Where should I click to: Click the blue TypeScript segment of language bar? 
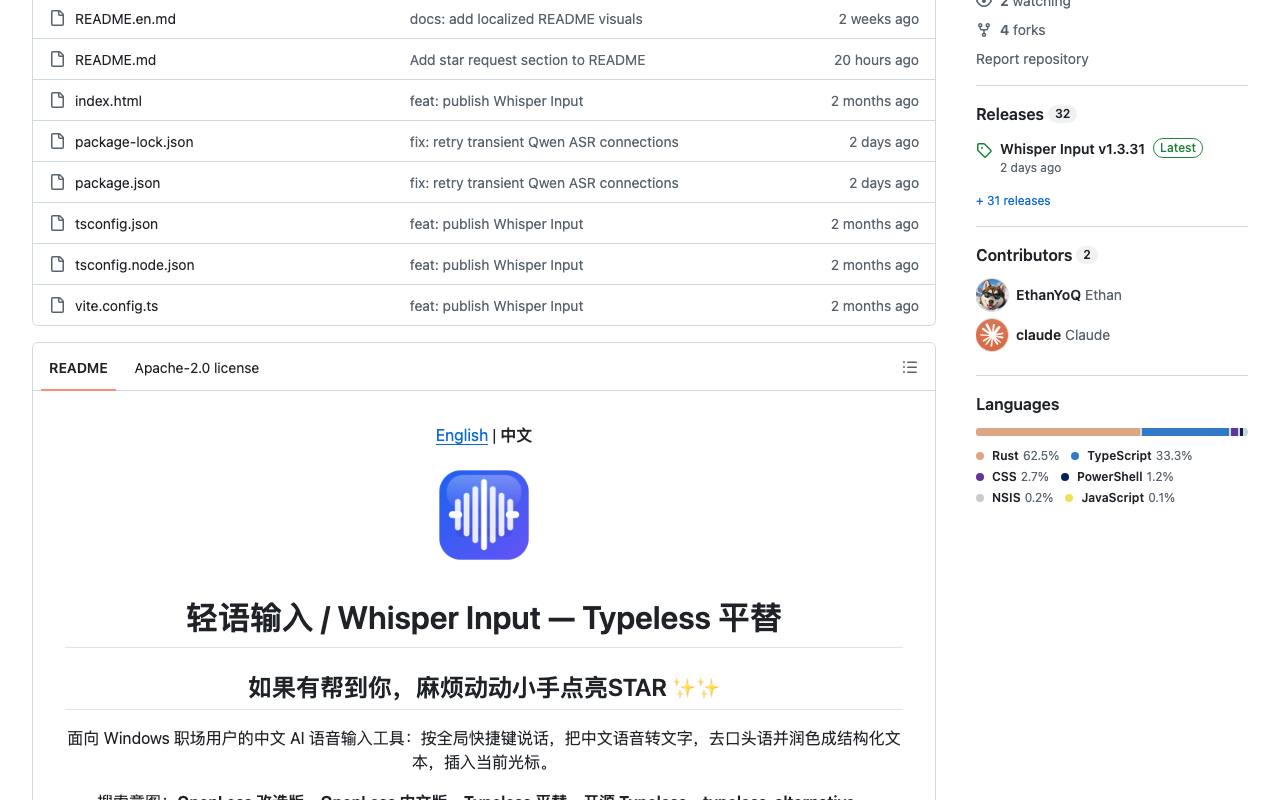(1185, 432)
